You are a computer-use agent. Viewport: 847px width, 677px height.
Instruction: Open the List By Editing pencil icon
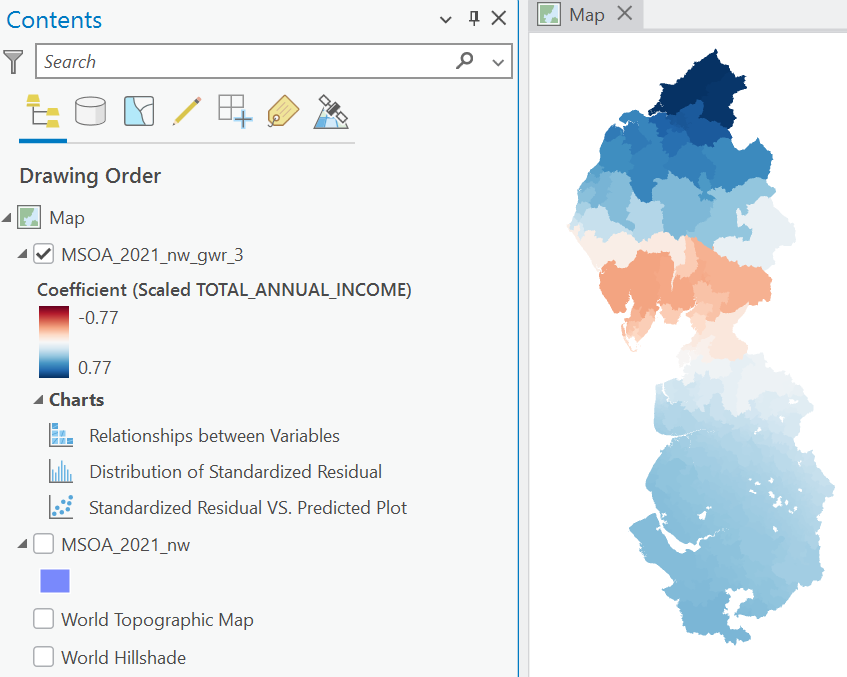point(187,111)
